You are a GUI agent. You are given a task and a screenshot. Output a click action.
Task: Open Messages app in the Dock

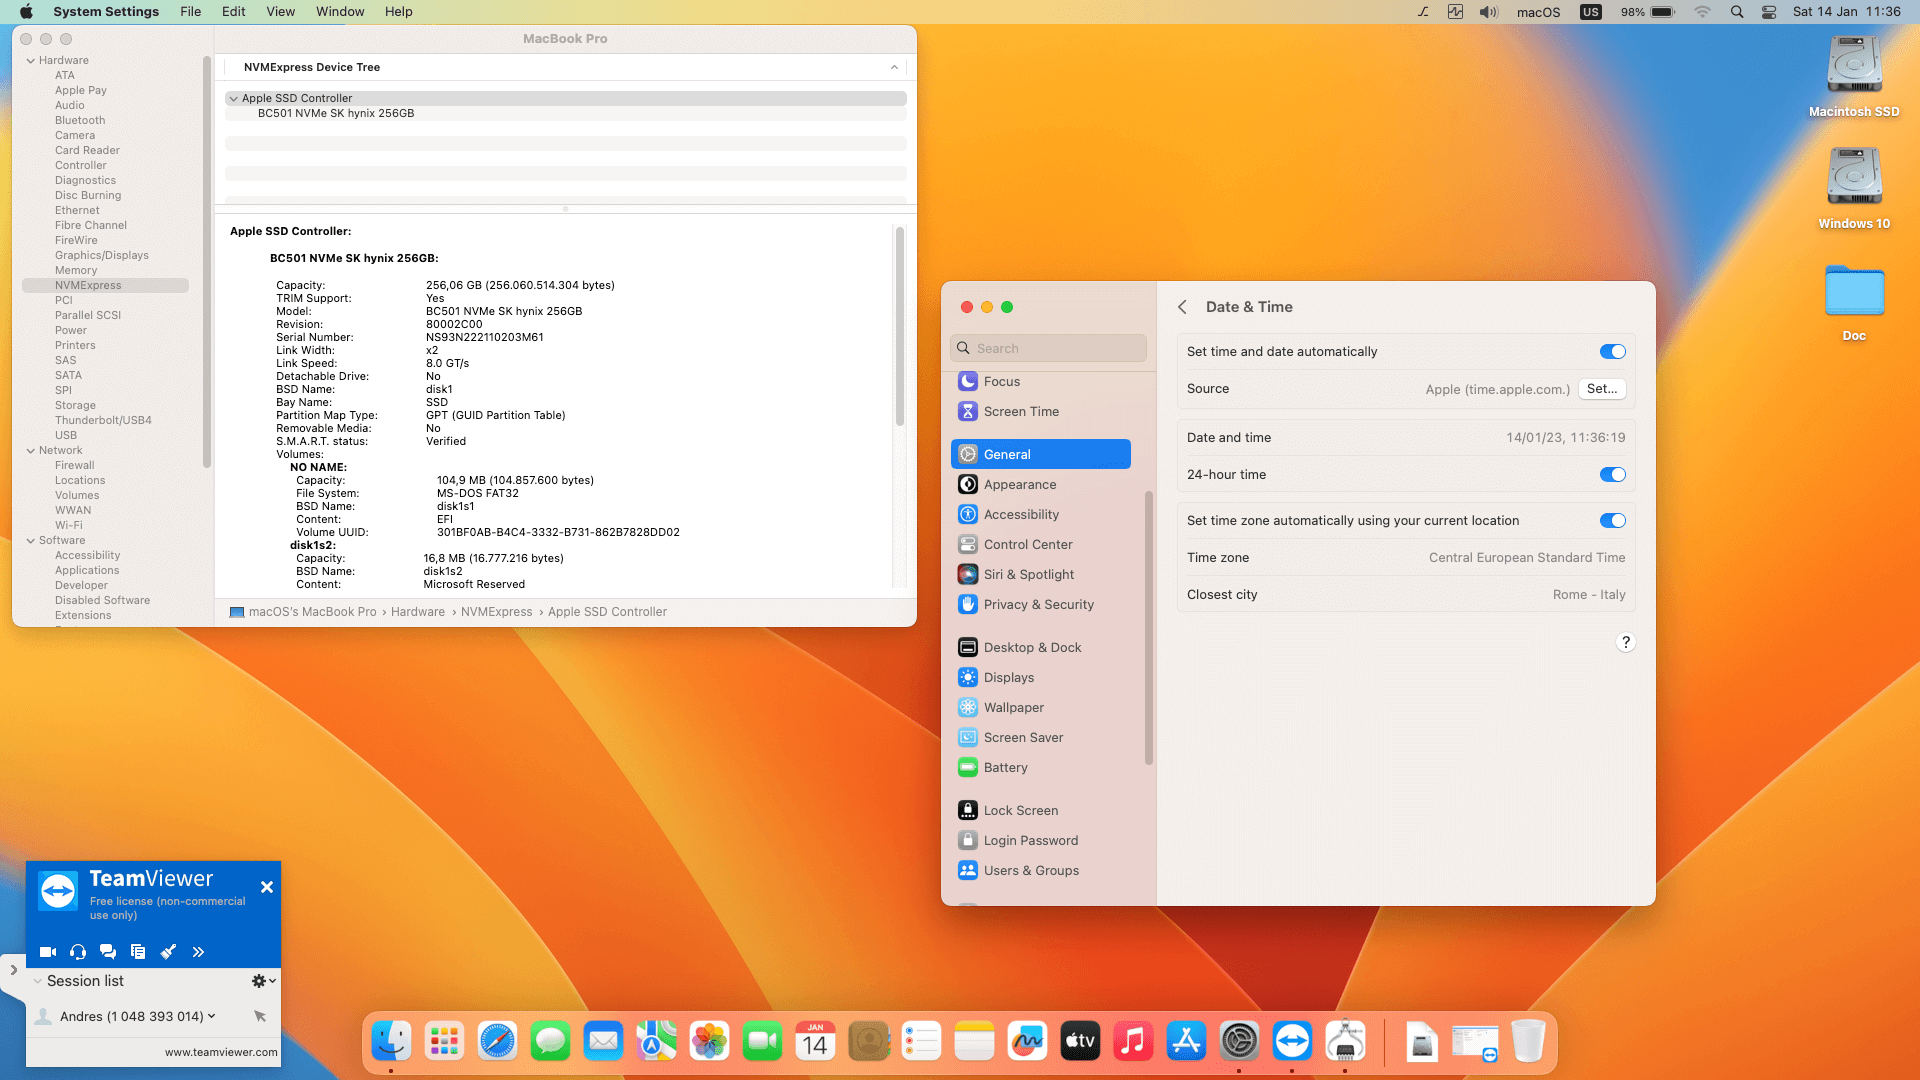(550, 1041)
